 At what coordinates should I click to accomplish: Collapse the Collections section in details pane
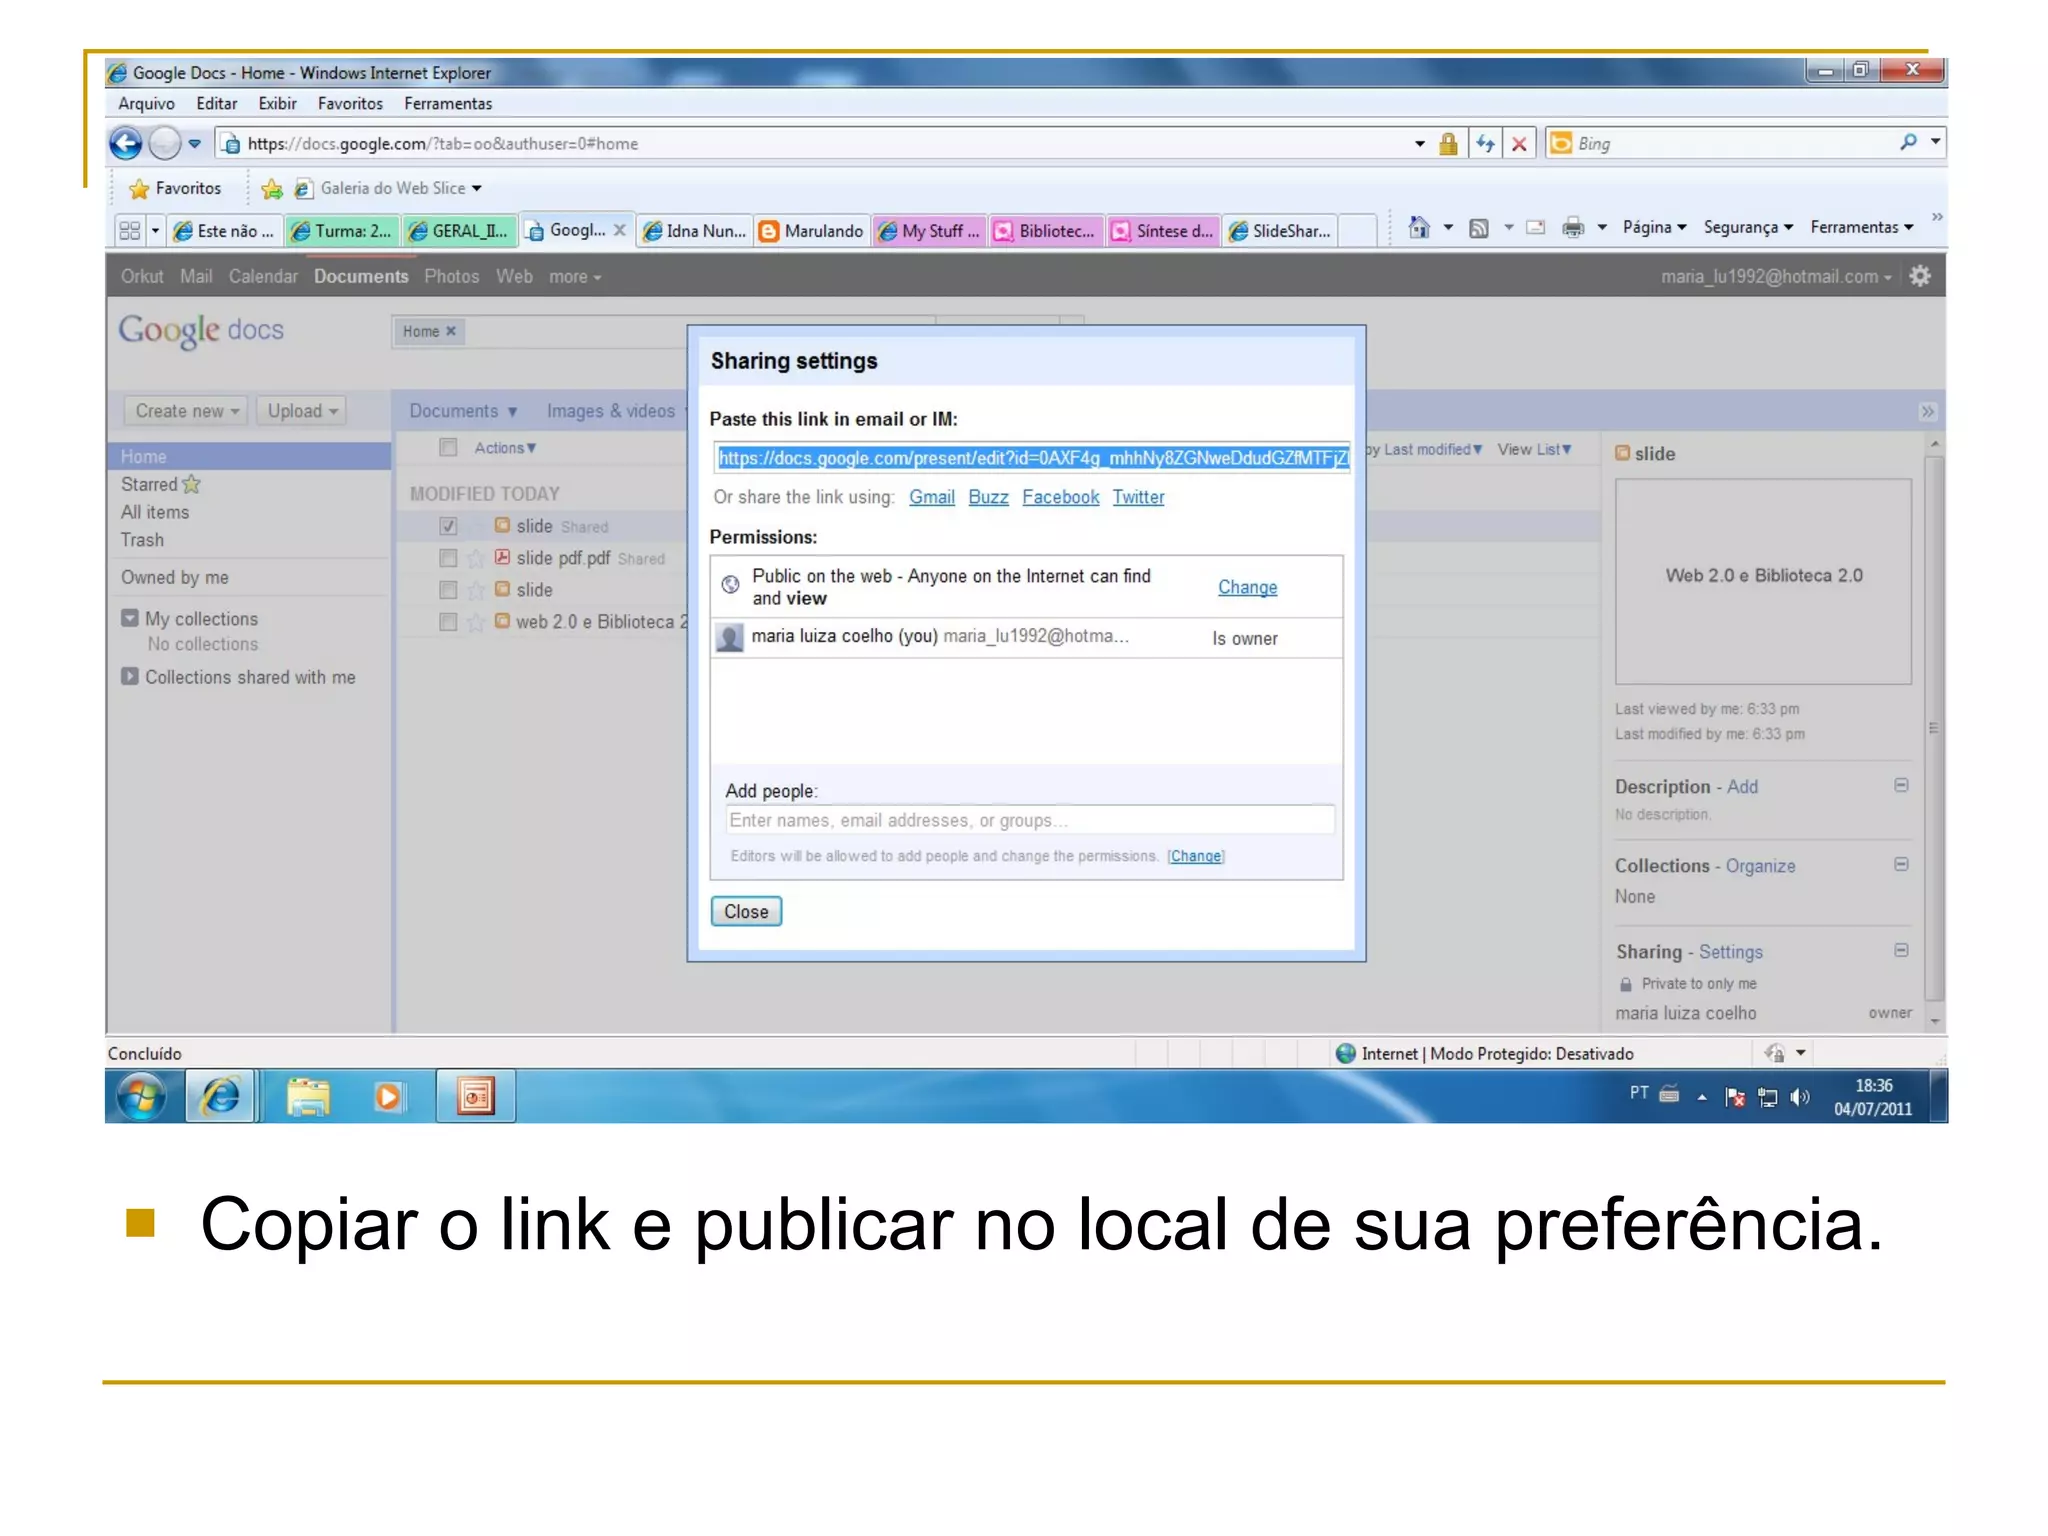1901,865
